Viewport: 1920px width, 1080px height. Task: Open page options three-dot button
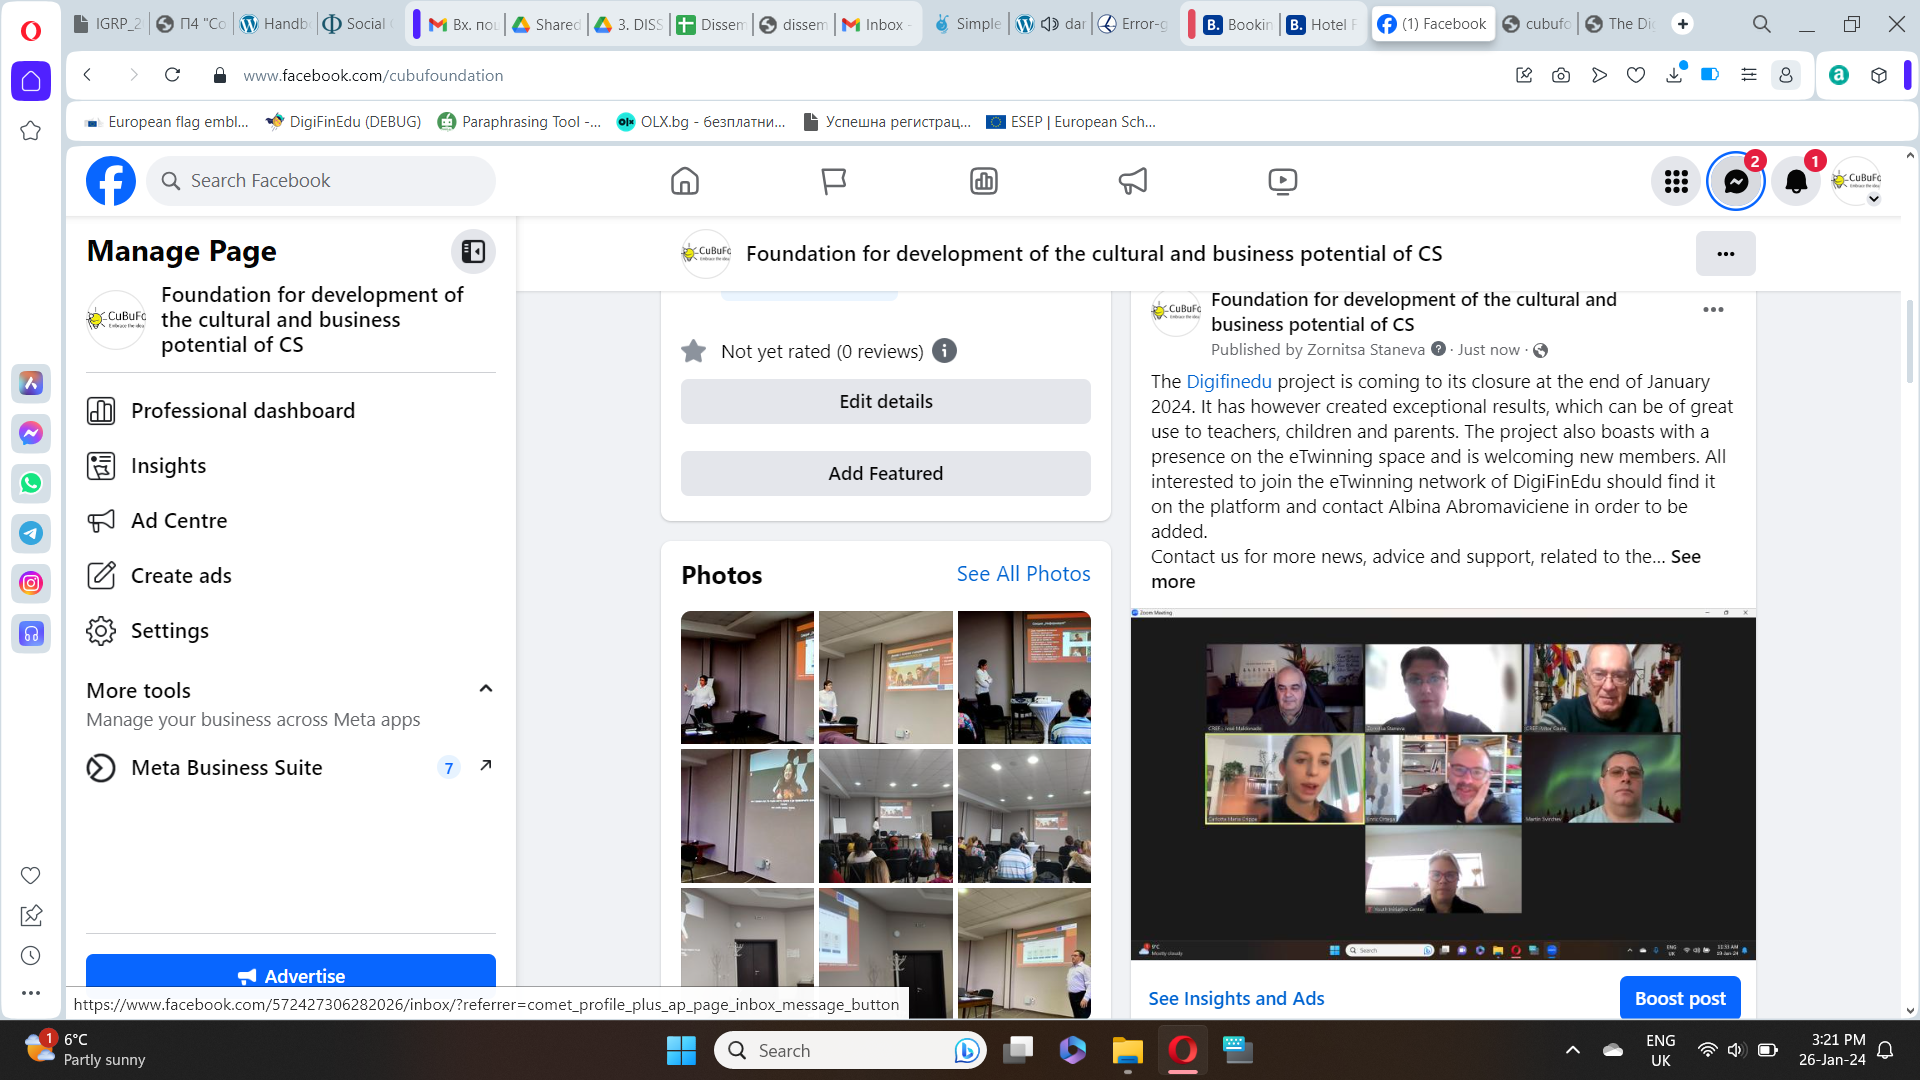point(1725,254)
